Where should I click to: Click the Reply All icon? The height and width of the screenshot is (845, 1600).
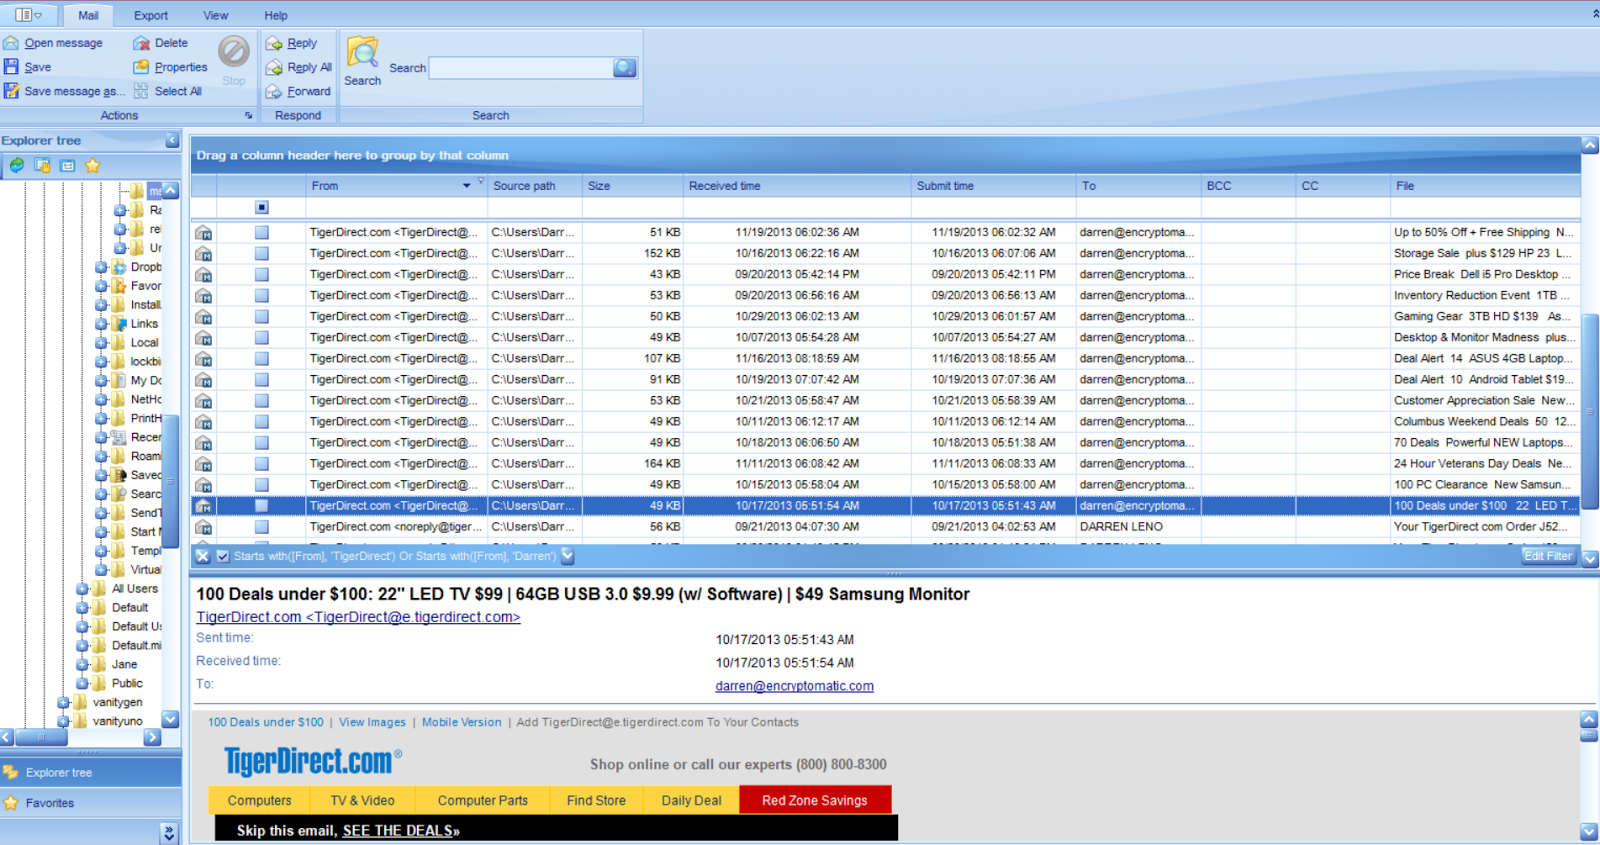(274, 67)
